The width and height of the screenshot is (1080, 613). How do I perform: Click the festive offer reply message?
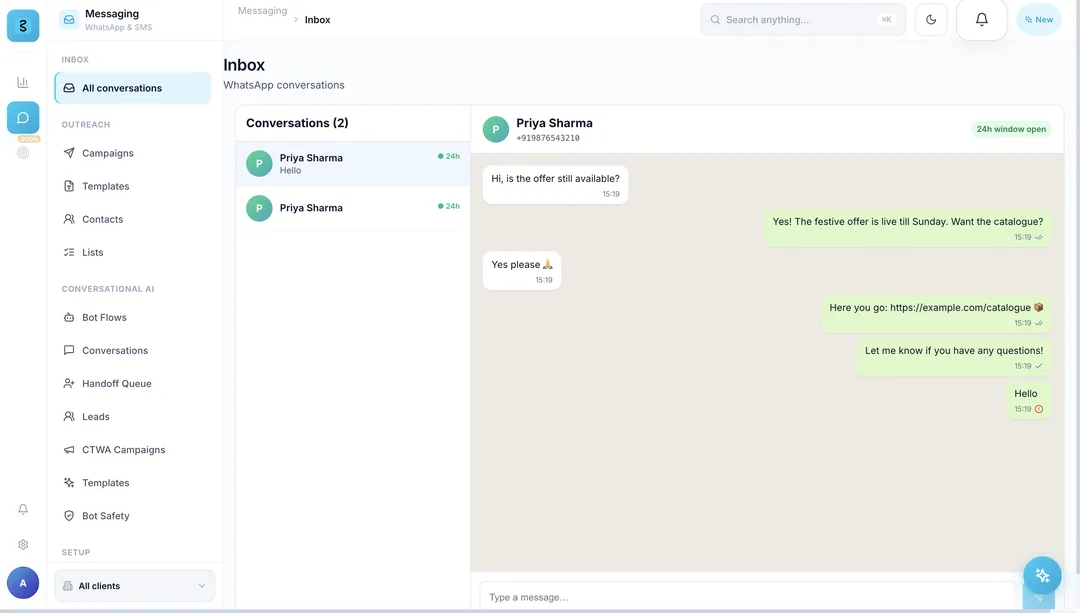coord(908,228)
